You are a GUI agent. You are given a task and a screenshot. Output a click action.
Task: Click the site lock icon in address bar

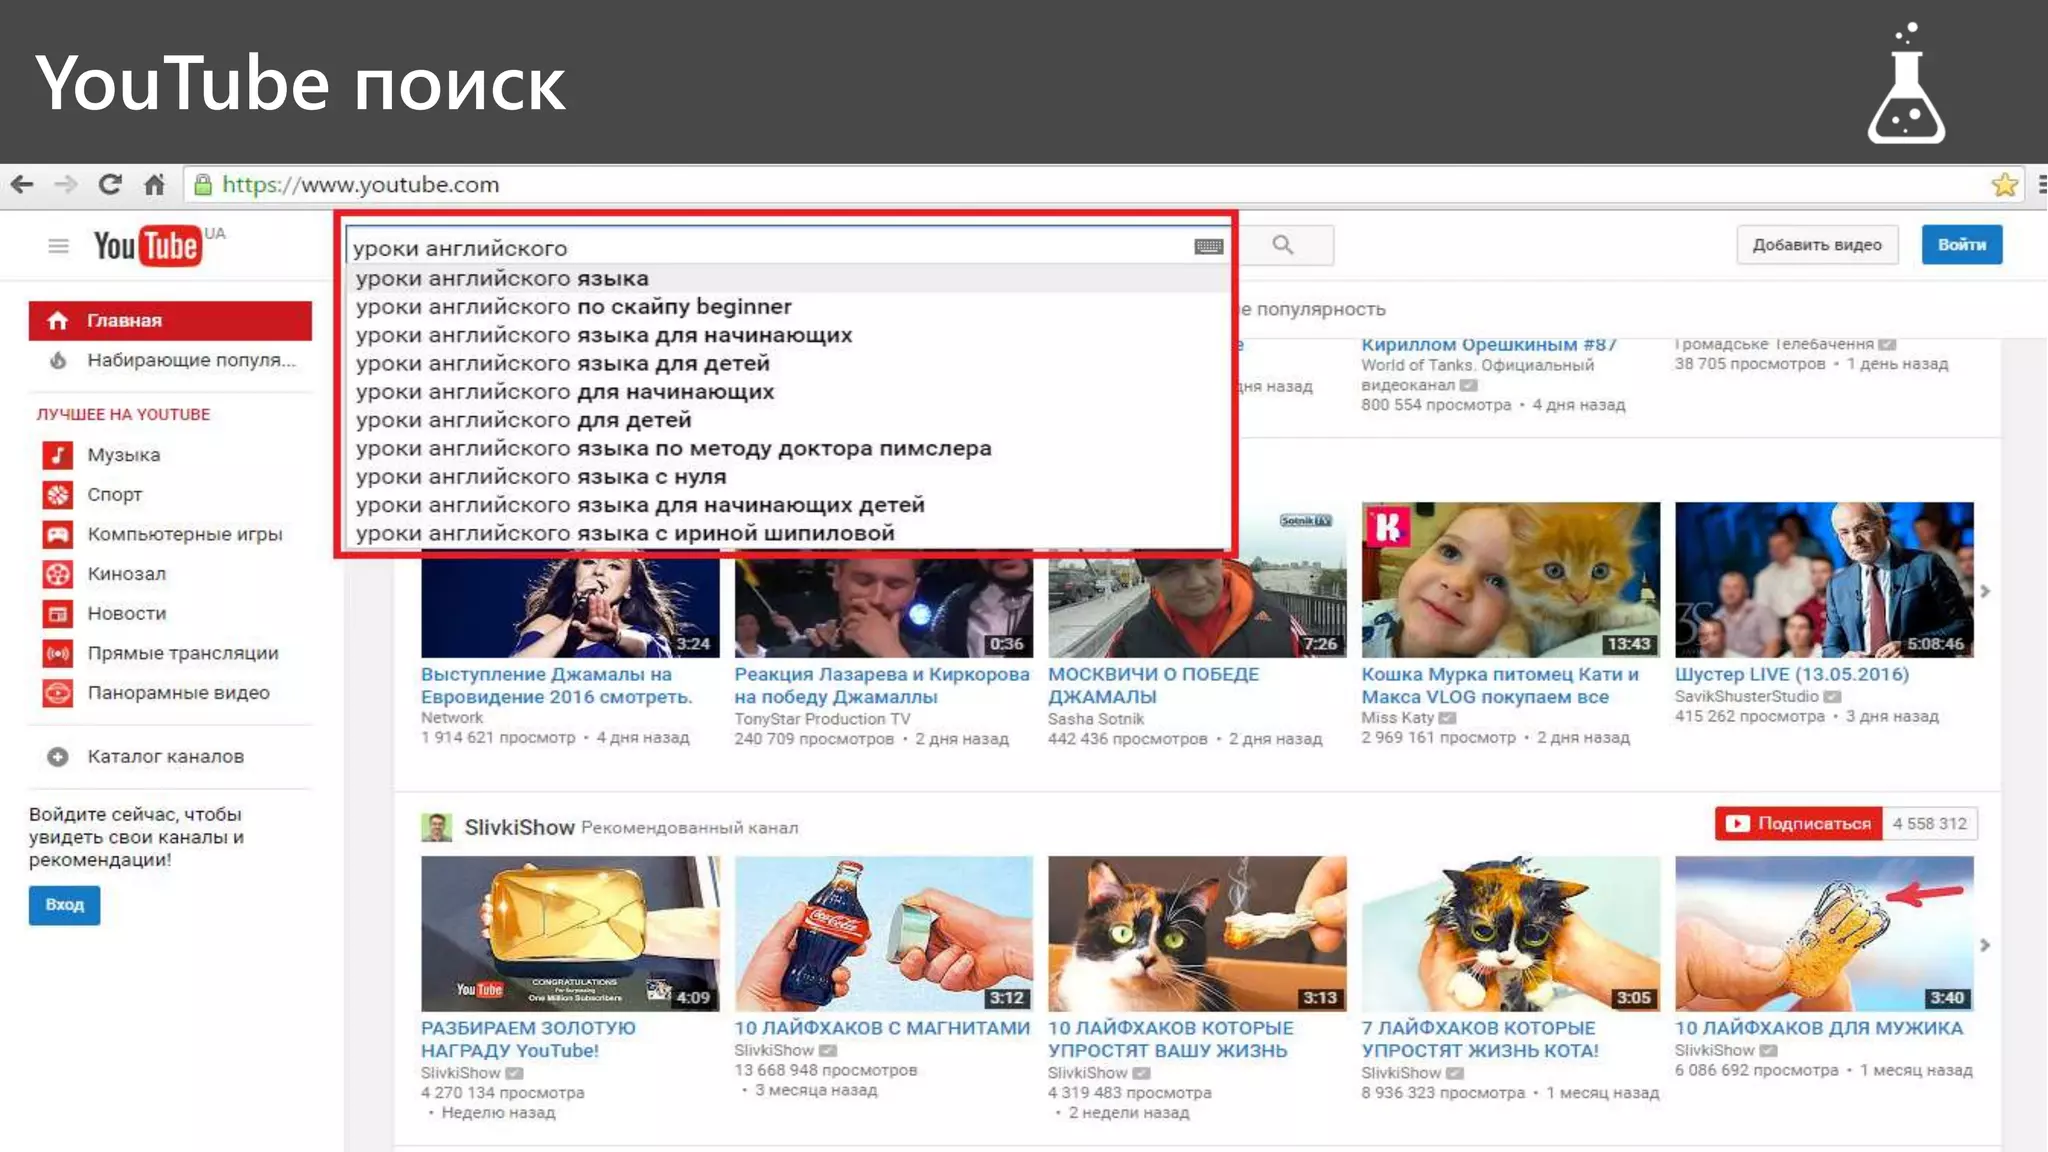tap(203, 184)
